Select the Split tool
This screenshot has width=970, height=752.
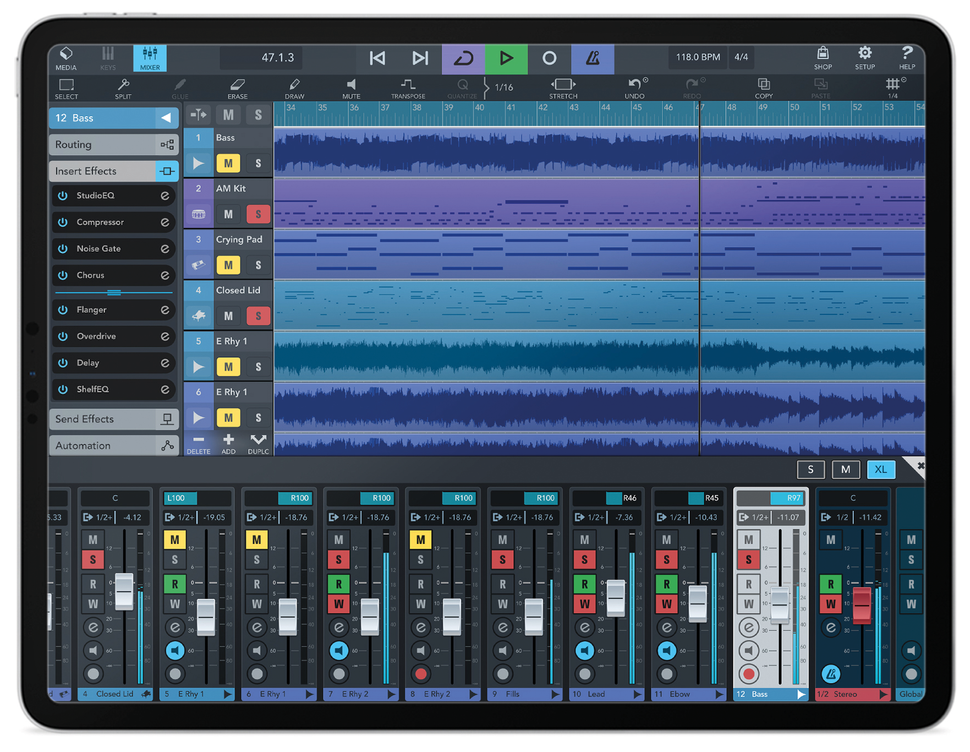[124, 88]
